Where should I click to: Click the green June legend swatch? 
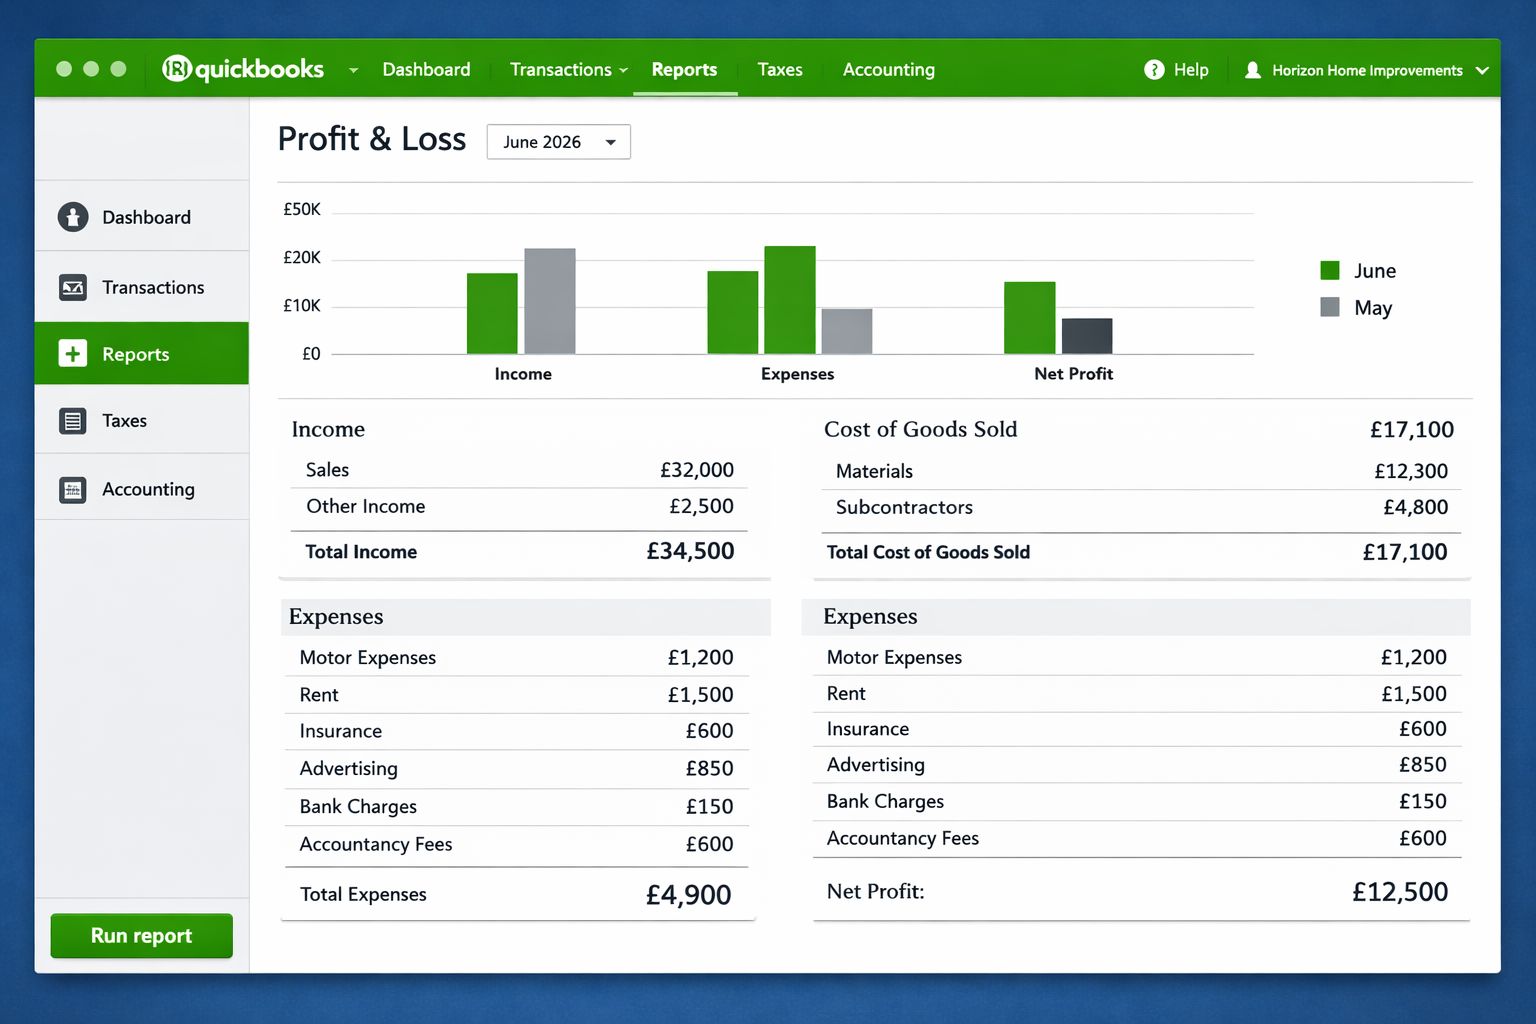[1330, 270]
